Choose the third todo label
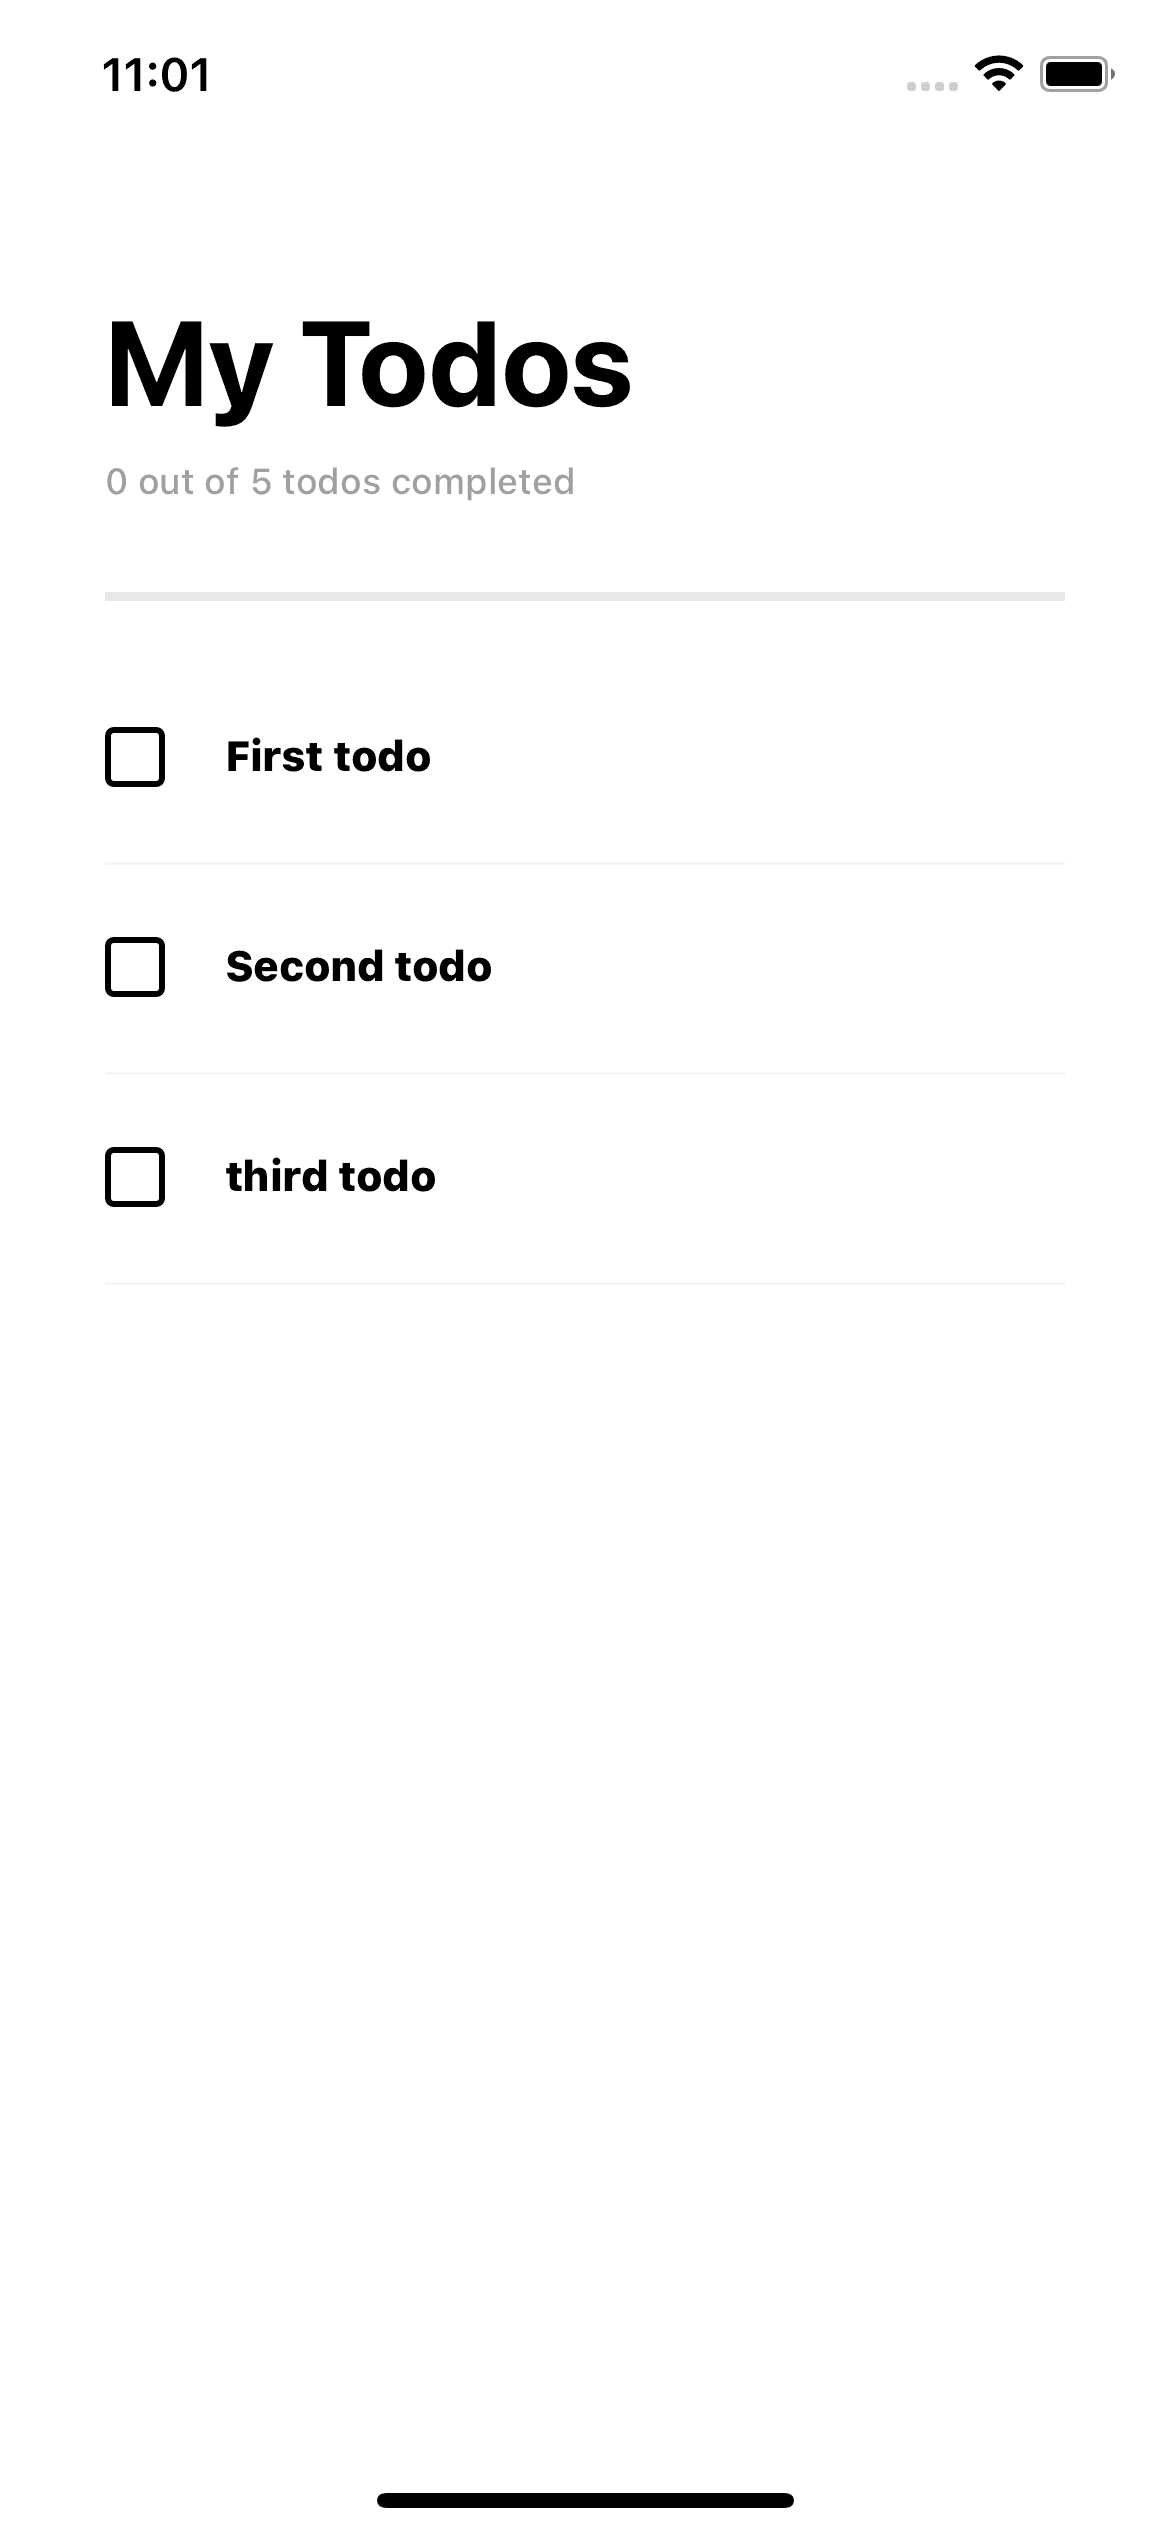 [331, 1177]
